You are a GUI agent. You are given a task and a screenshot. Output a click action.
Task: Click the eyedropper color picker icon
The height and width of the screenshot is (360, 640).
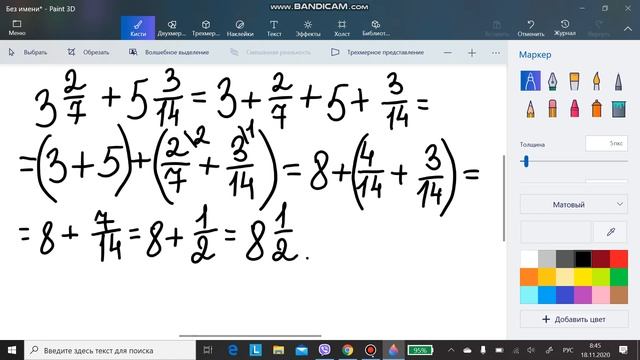tap(611, 232)
